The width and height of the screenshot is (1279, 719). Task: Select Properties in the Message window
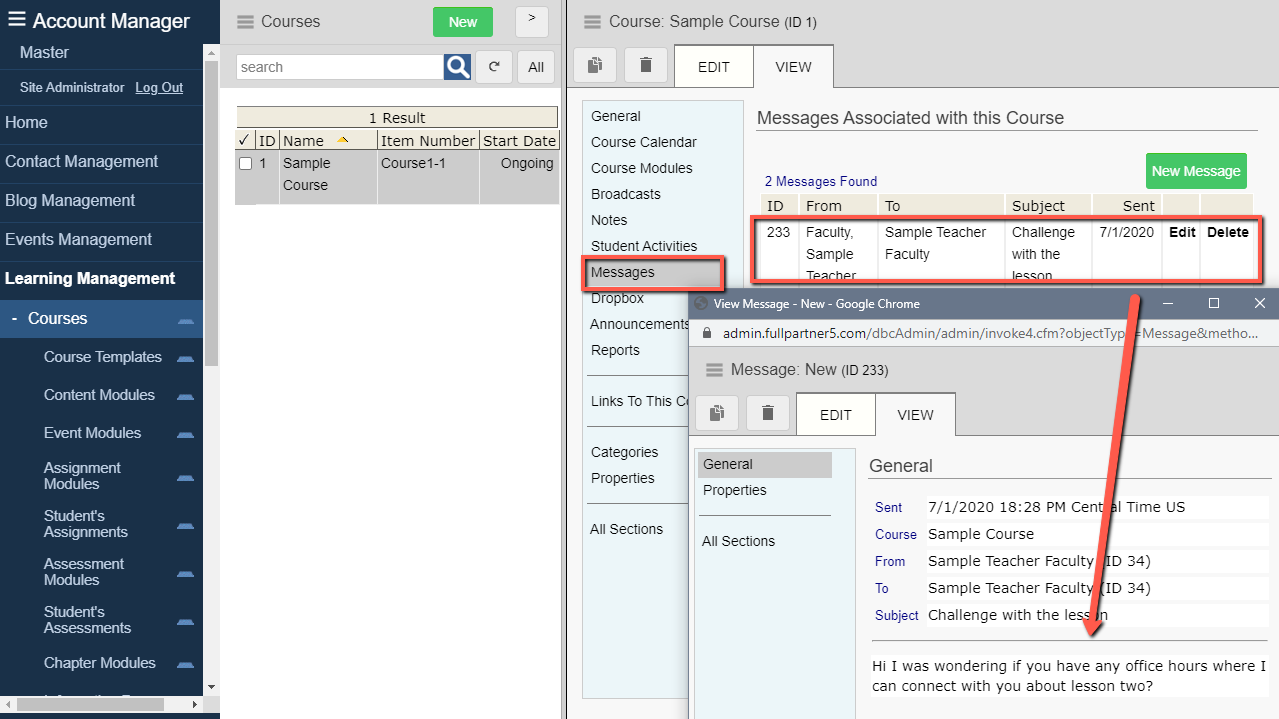click(x=735, y=490)
